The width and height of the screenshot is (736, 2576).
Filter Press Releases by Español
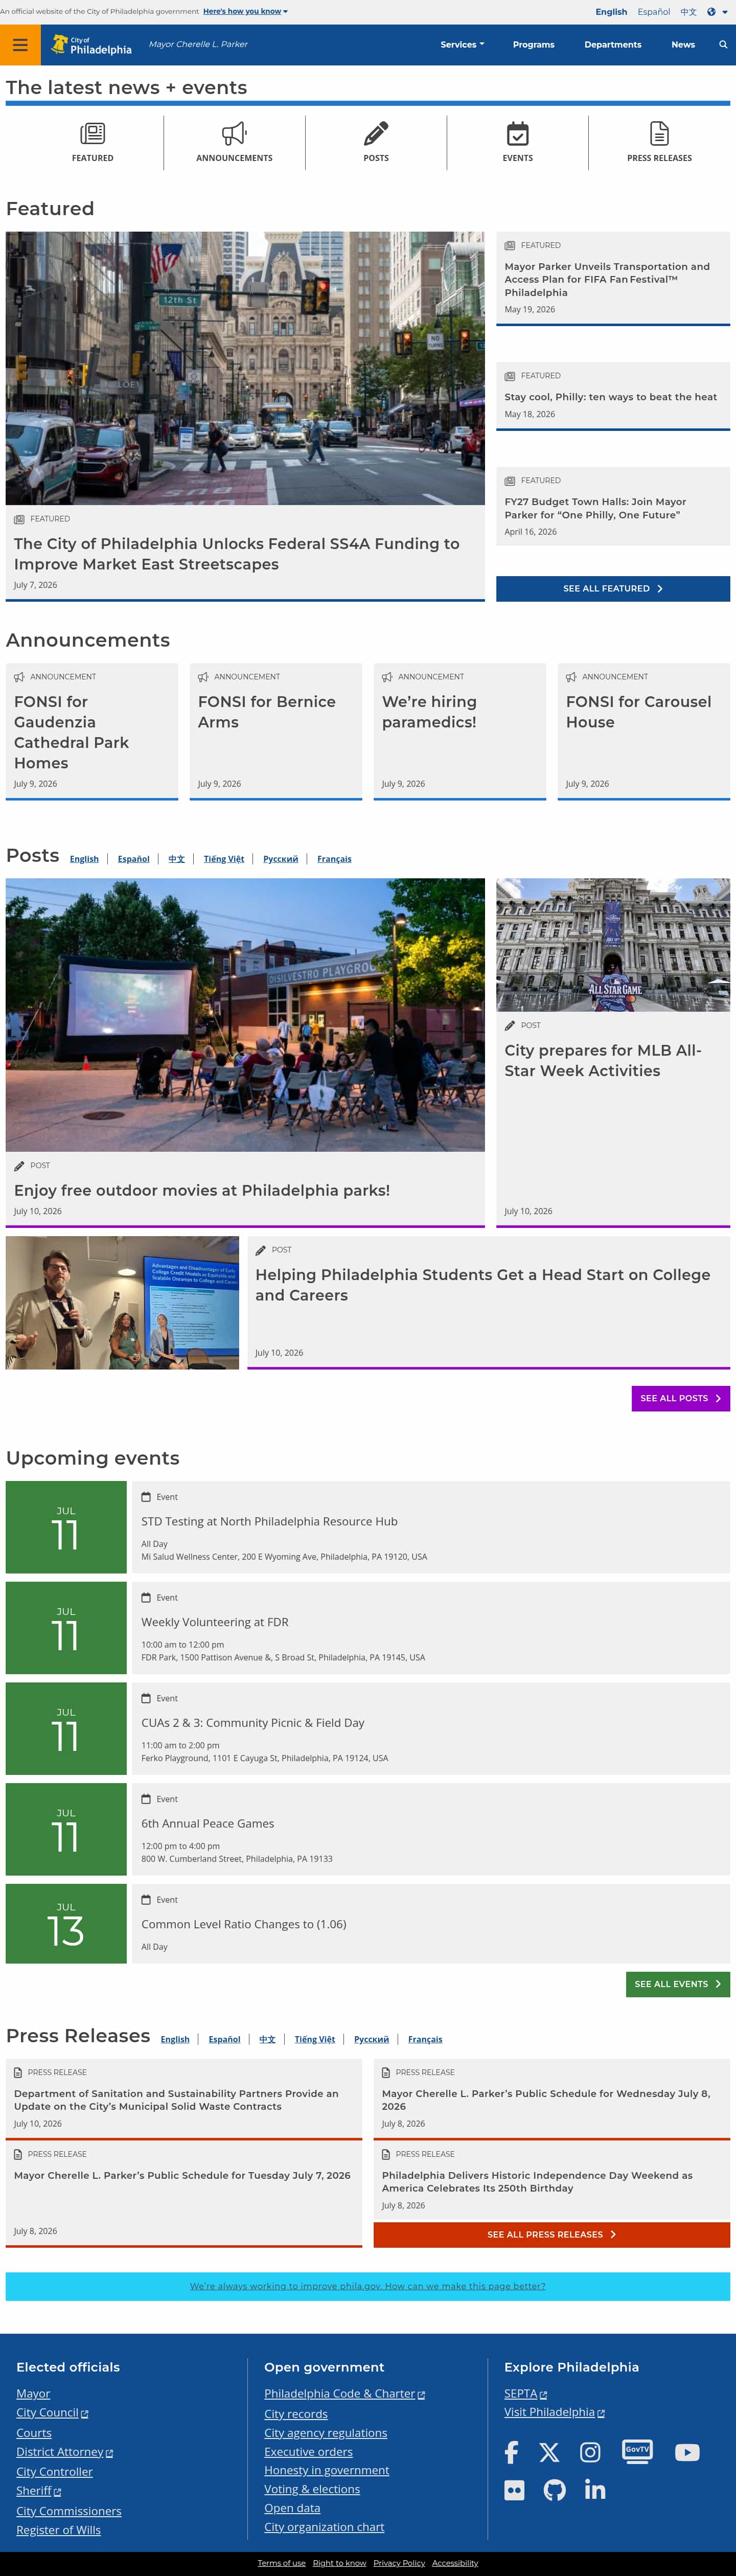pyautogui.click(x=224, y=2039)
